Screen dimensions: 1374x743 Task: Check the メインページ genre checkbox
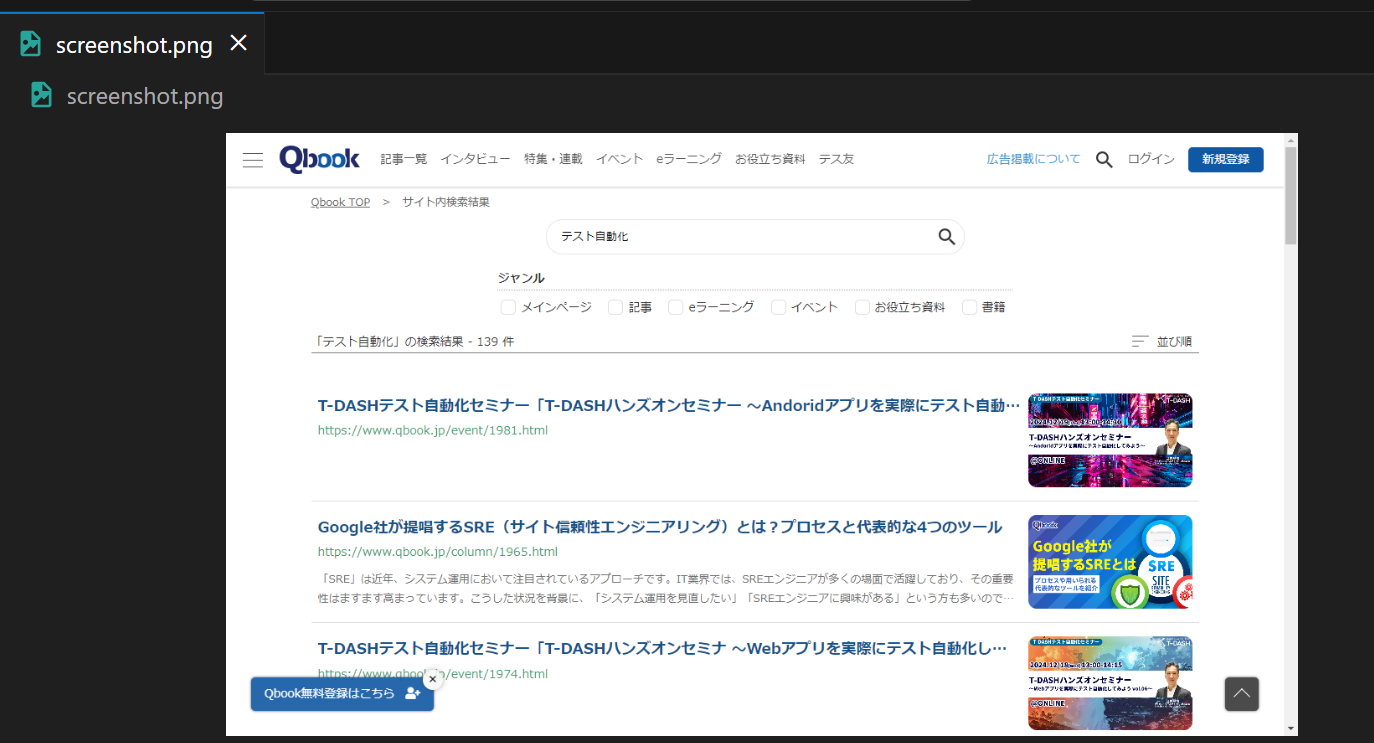[508, 307]
